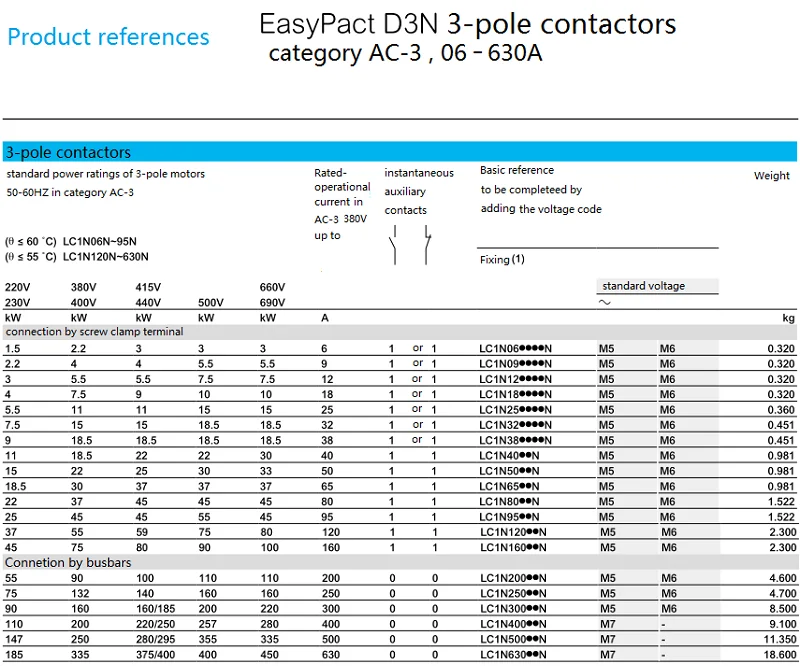
Task: Select reference LC1N40••N
Action: (509, 456)
